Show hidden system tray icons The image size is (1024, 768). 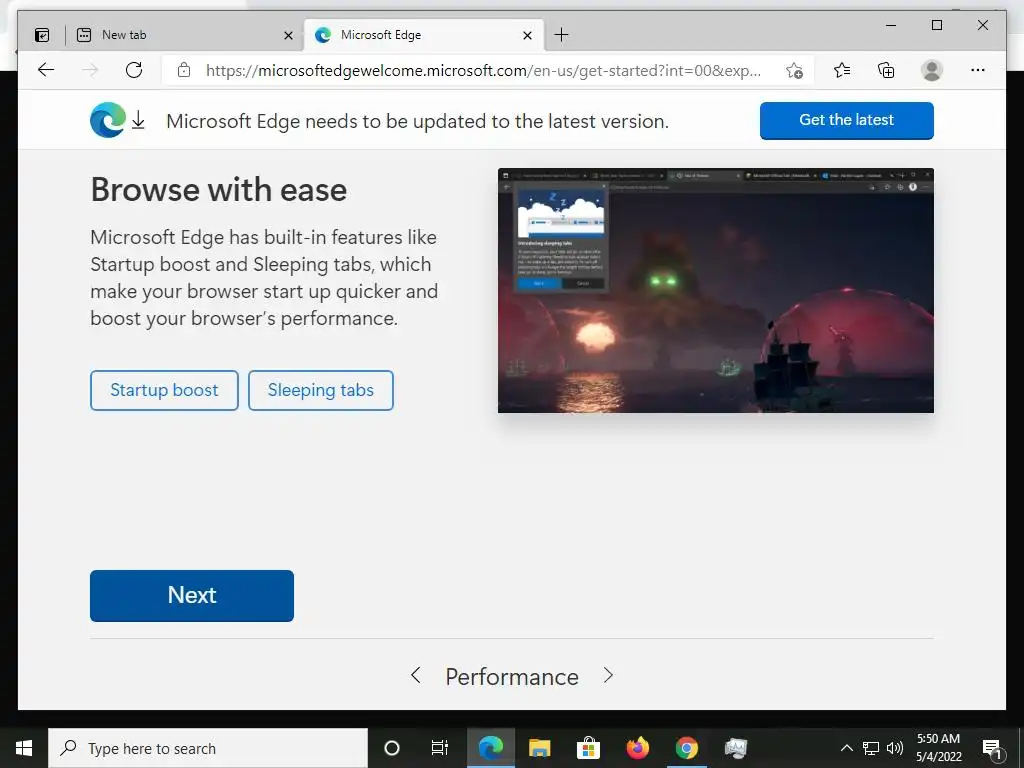846,748
